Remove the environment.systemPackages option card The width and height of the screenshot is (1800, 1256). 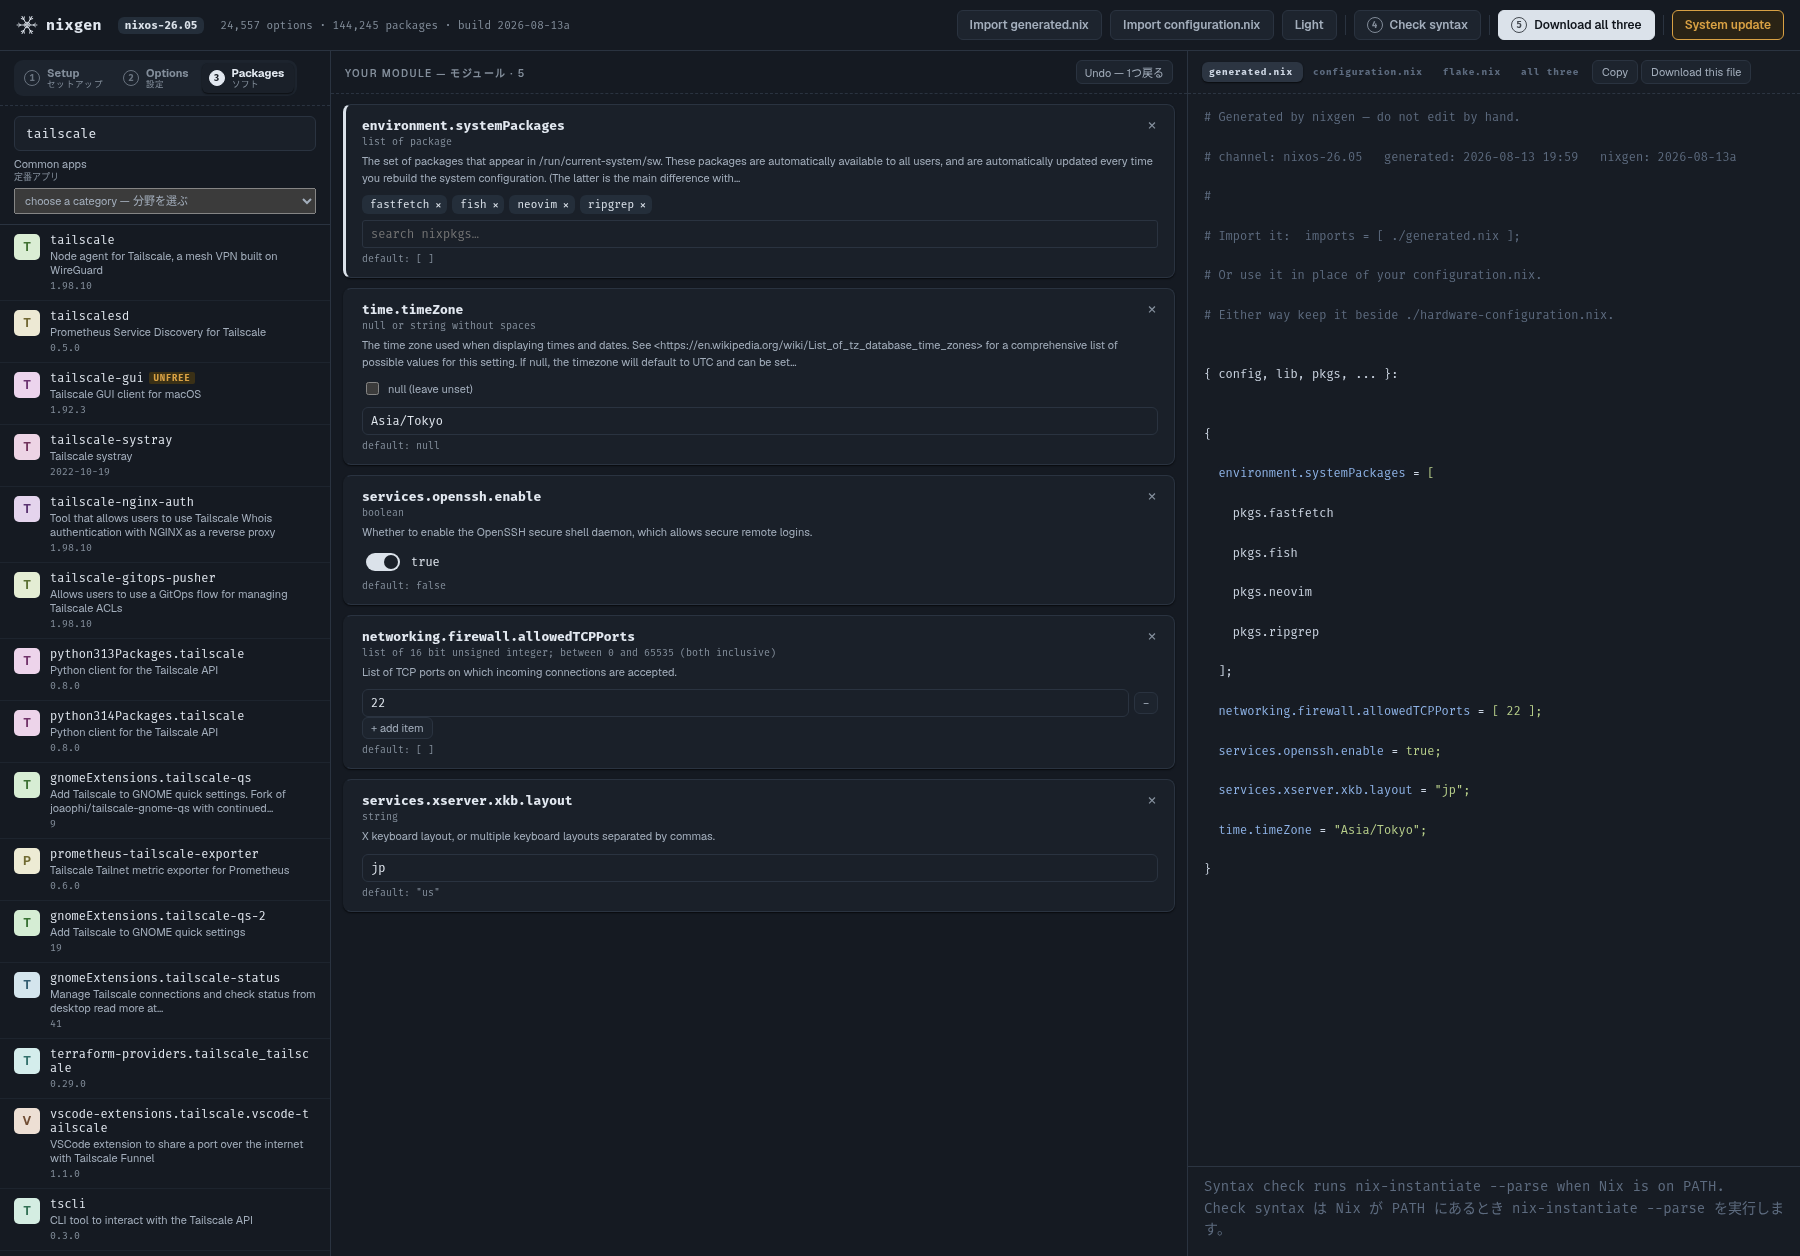(1152, 126)
